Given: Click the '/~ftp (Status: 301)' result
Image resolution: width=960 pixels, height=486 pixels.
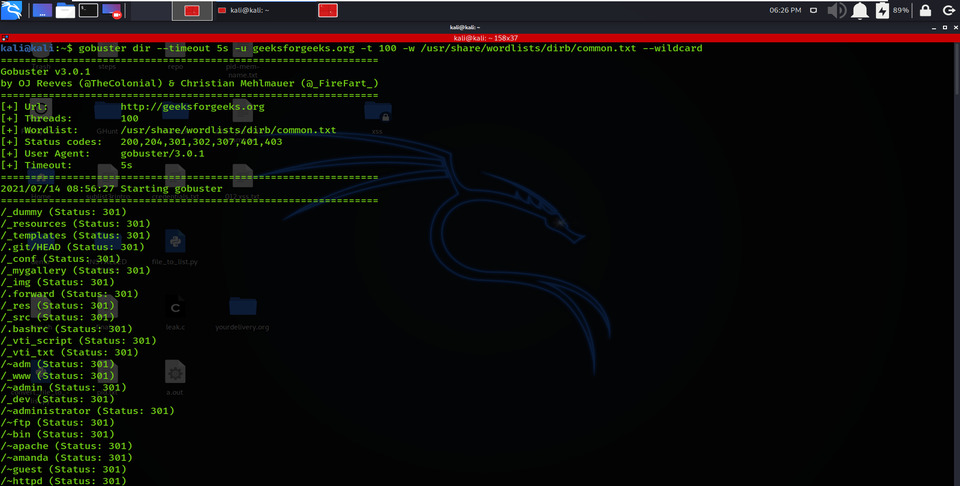Looking at the screenshot, I should click(x=58, y=422).
